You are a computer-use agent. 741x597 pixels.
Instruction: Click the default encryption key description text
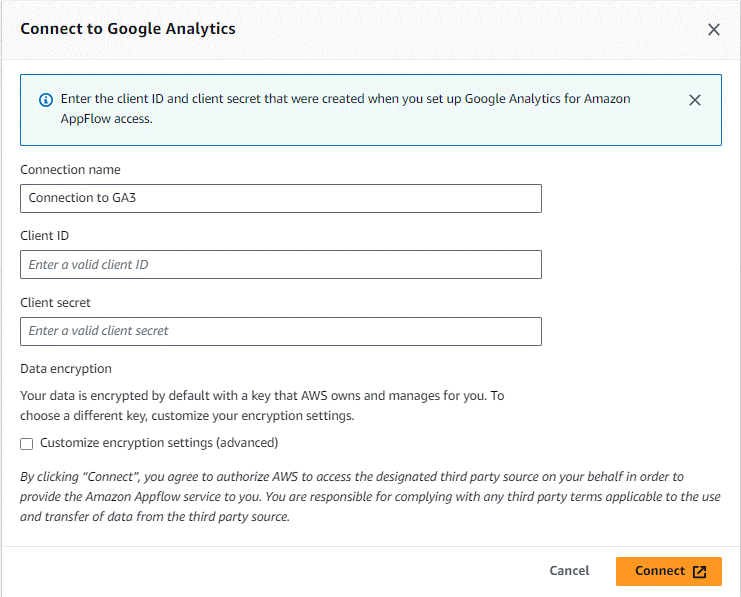(262, 406)
